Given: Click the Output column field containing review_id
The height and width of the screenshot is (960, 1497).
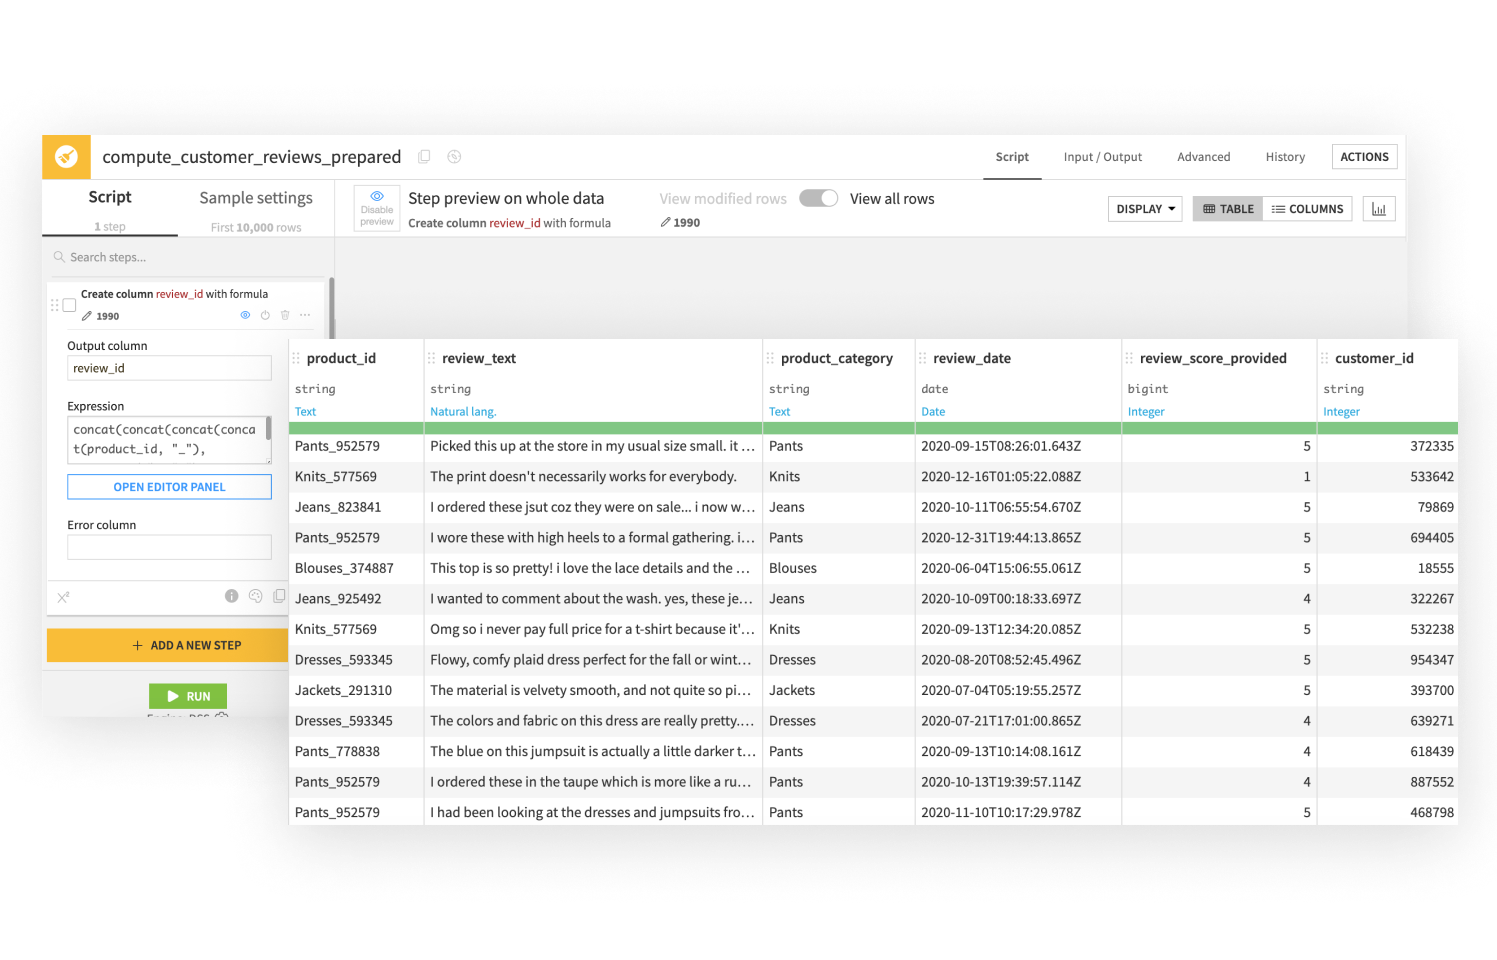Looking at the screenshot, I should pos(169,368).
